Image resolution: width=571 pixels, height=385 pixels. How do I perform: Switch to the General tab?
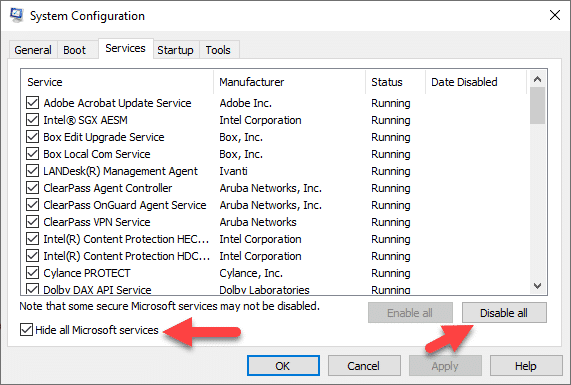point(33,50)
